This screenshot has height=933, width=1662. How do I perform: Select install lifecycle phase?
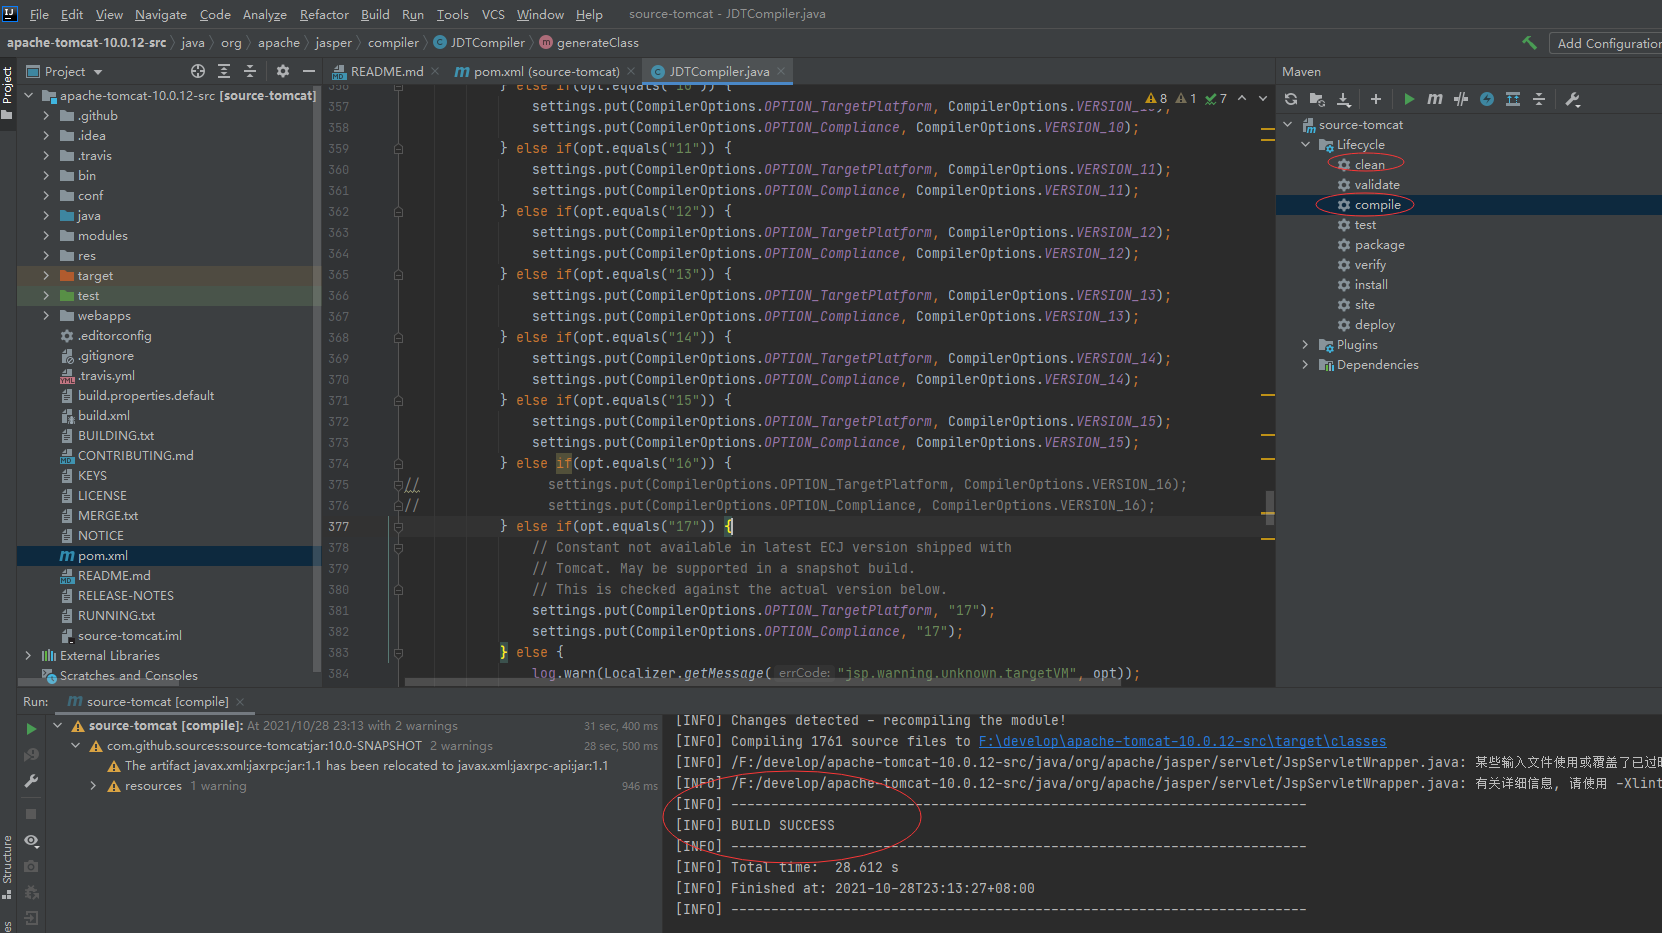(1370, 285)
